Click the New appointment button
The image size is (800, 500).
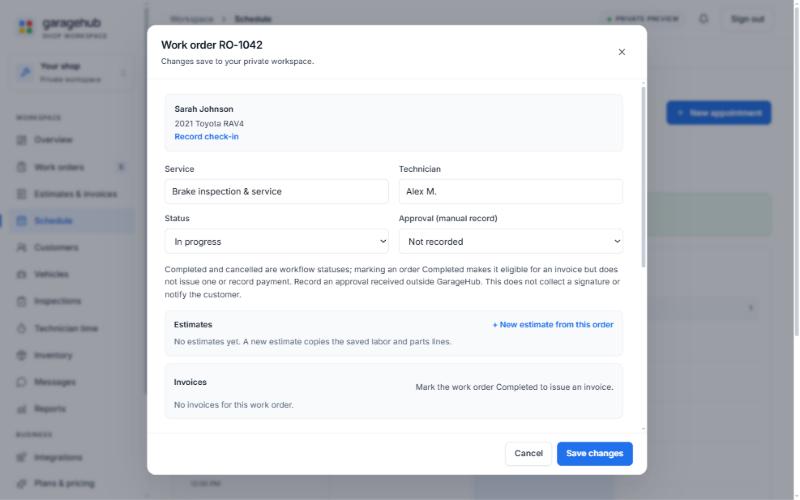pos(718,113)
